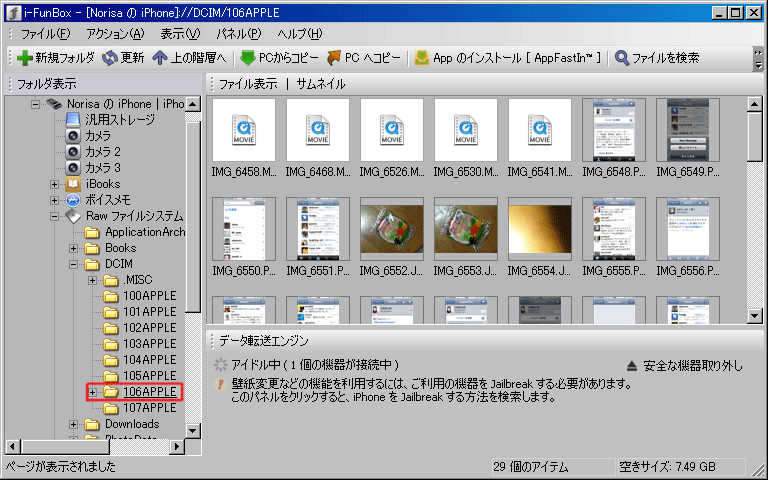
Task: Select the カメラ 2 icon entry
Action: pos(72,152)
